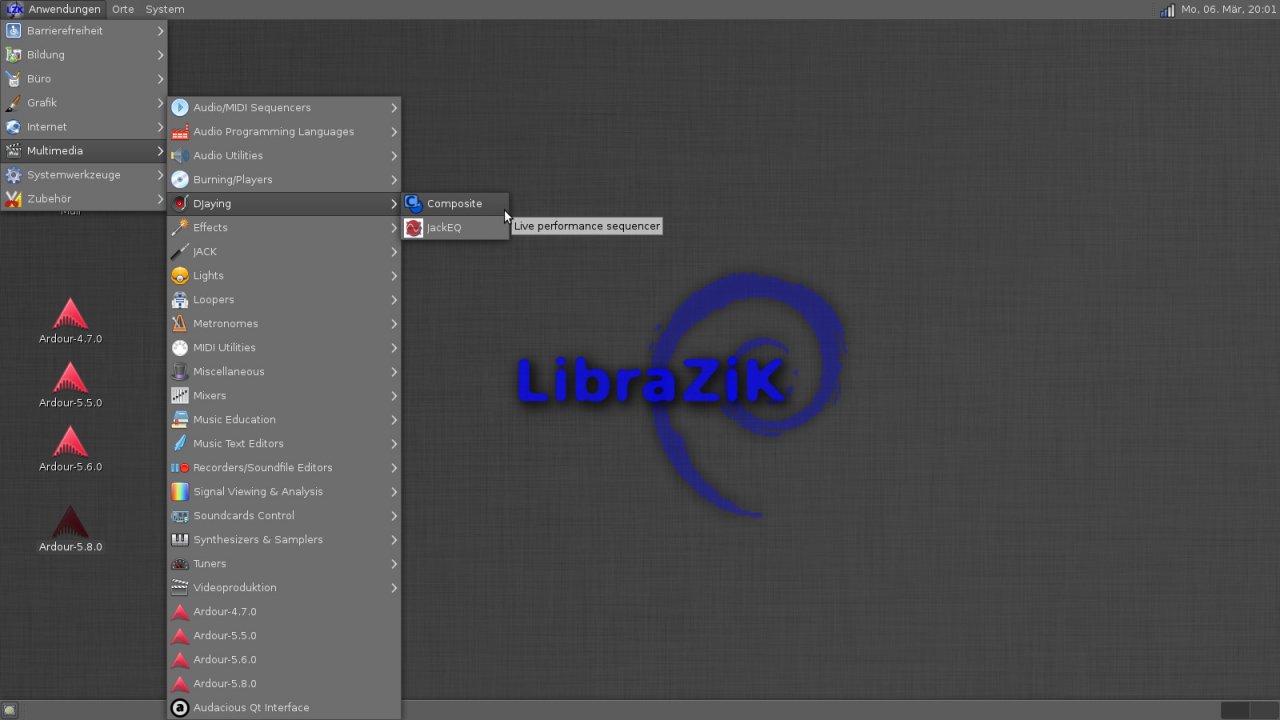Launch Ardour-5.8.0 from the Multimedia menu
Screen dimensions: 1280x720
click(284, 683)
